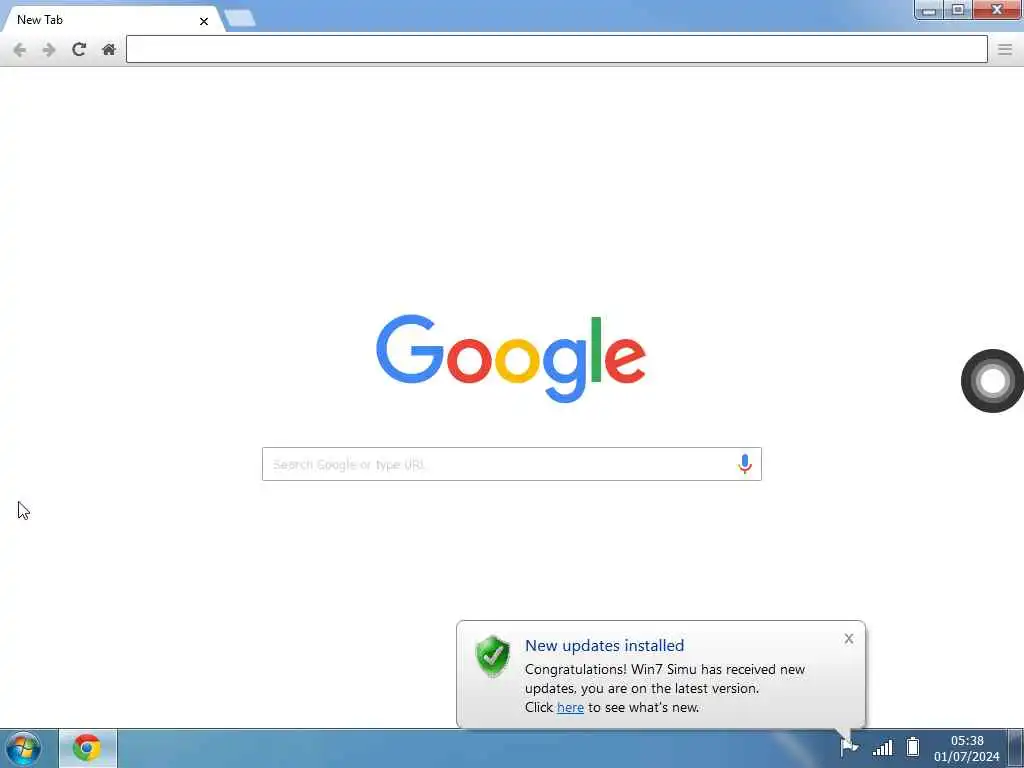
Task: Click the Google logo
Action: click(511, 358)
